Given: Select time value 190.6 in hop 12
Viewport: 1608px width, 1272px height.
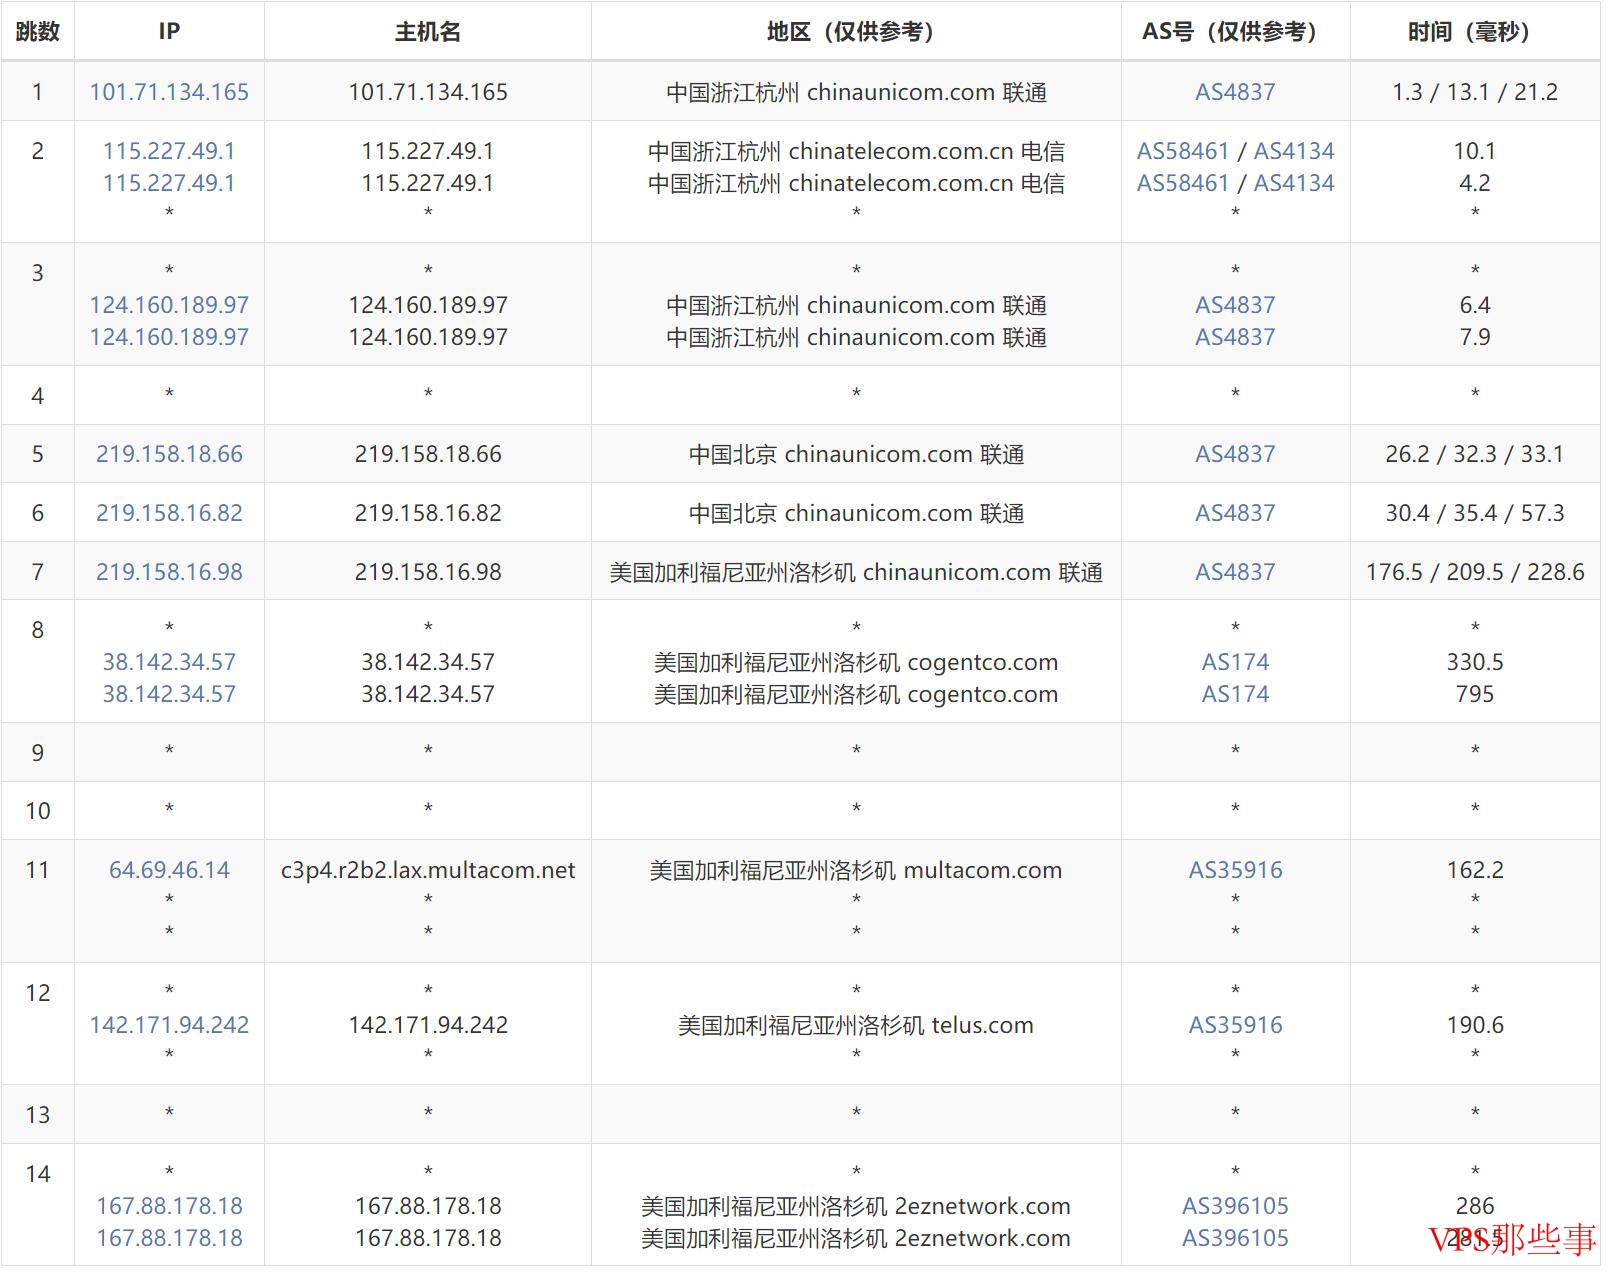Looking at the screenshot, I should [1475, 1025].
